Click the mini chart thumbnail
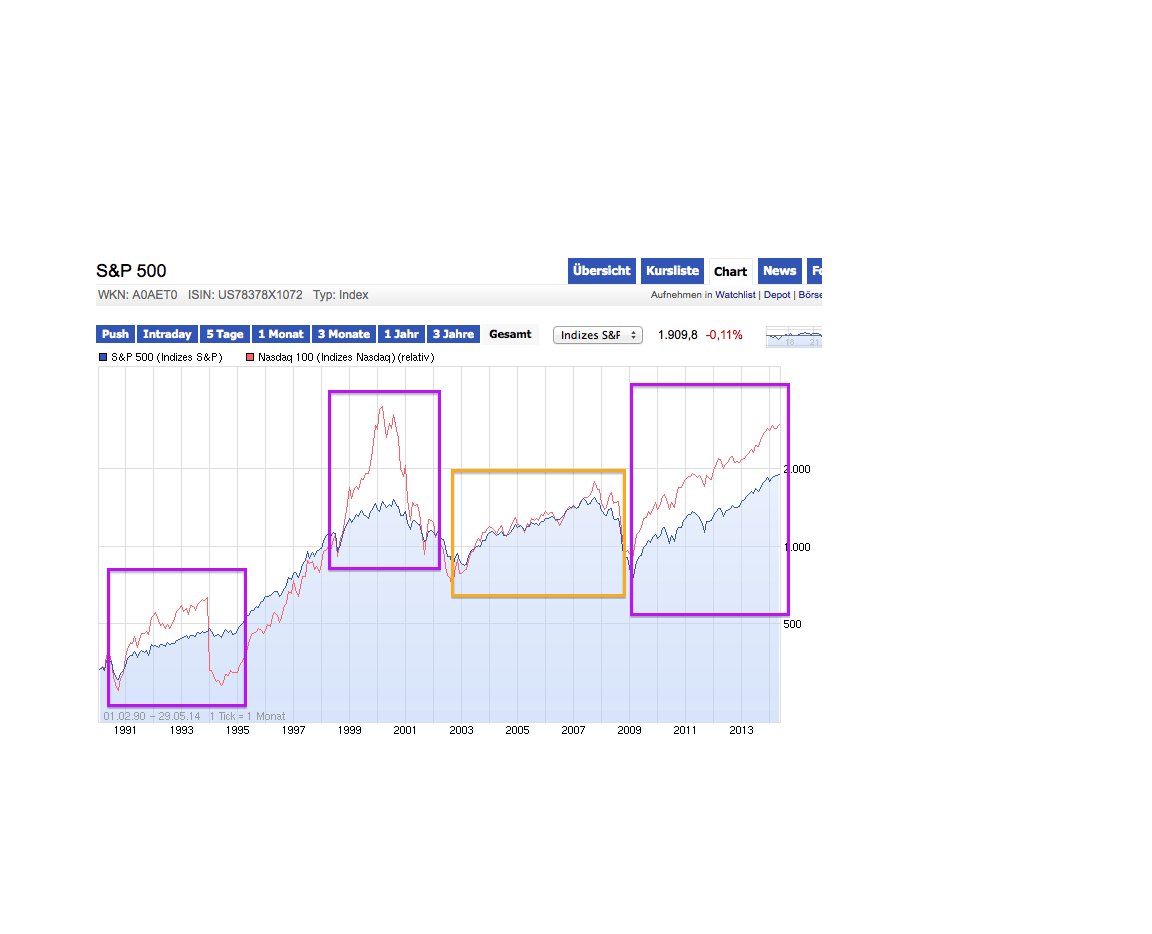 (x=793, y=337)
